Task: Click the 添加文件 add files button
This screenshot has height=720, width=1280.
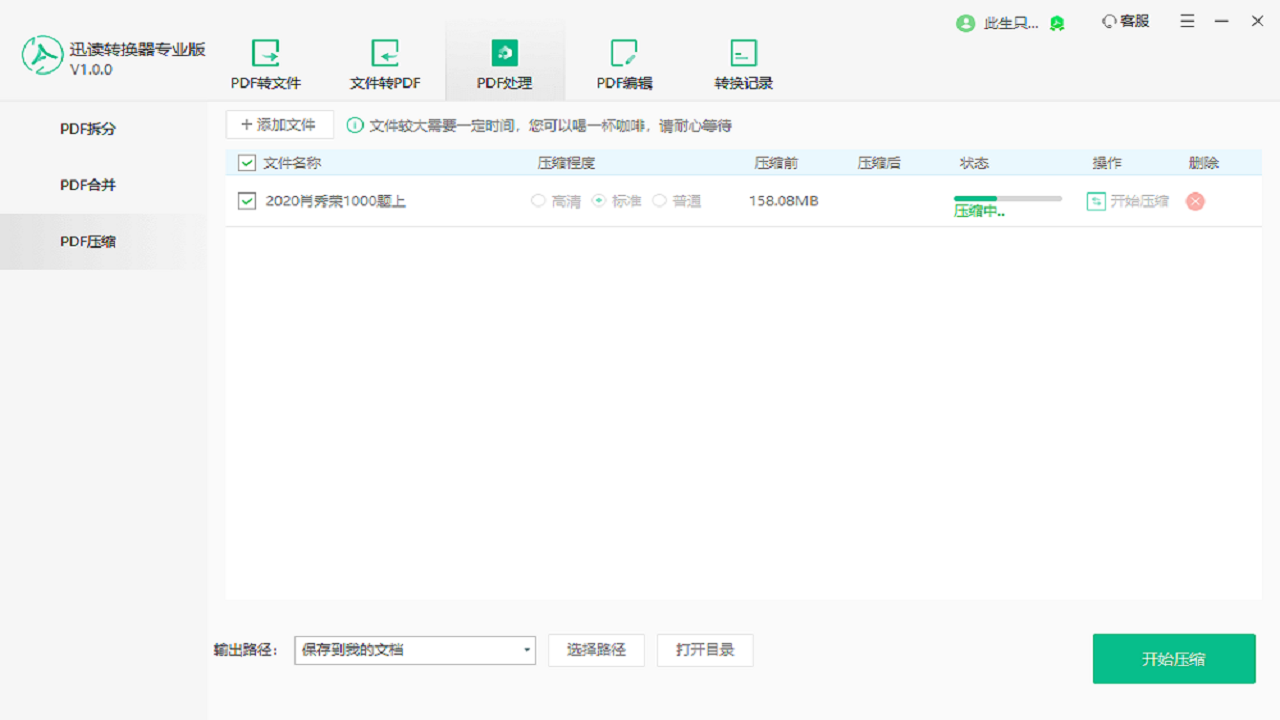Action: (280, 124)
